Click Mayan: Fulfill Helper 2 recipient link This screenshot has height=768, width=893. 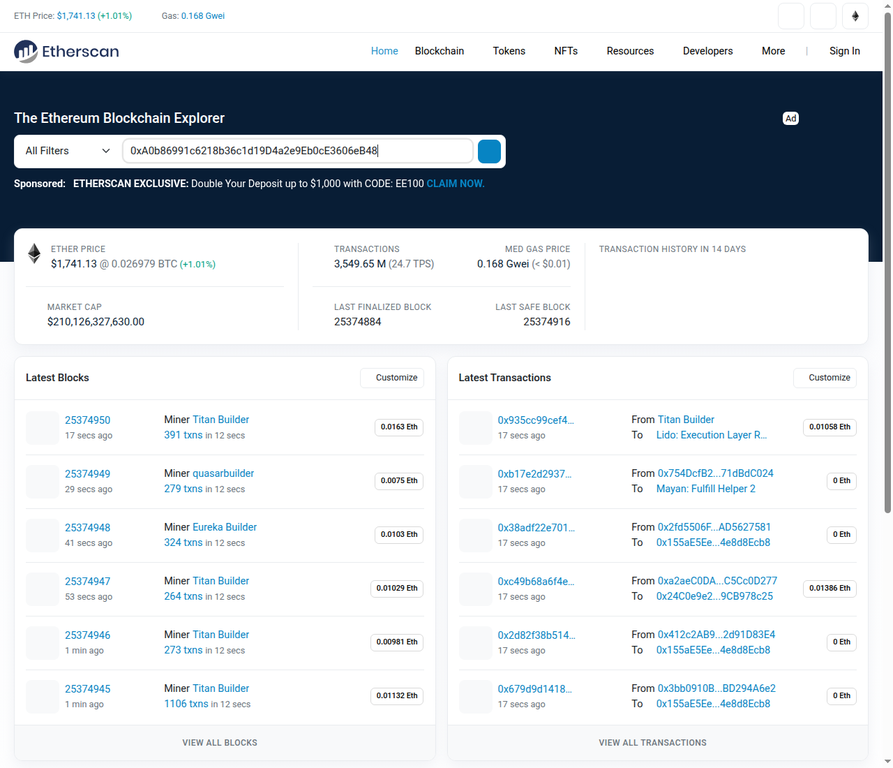point(706,488)
